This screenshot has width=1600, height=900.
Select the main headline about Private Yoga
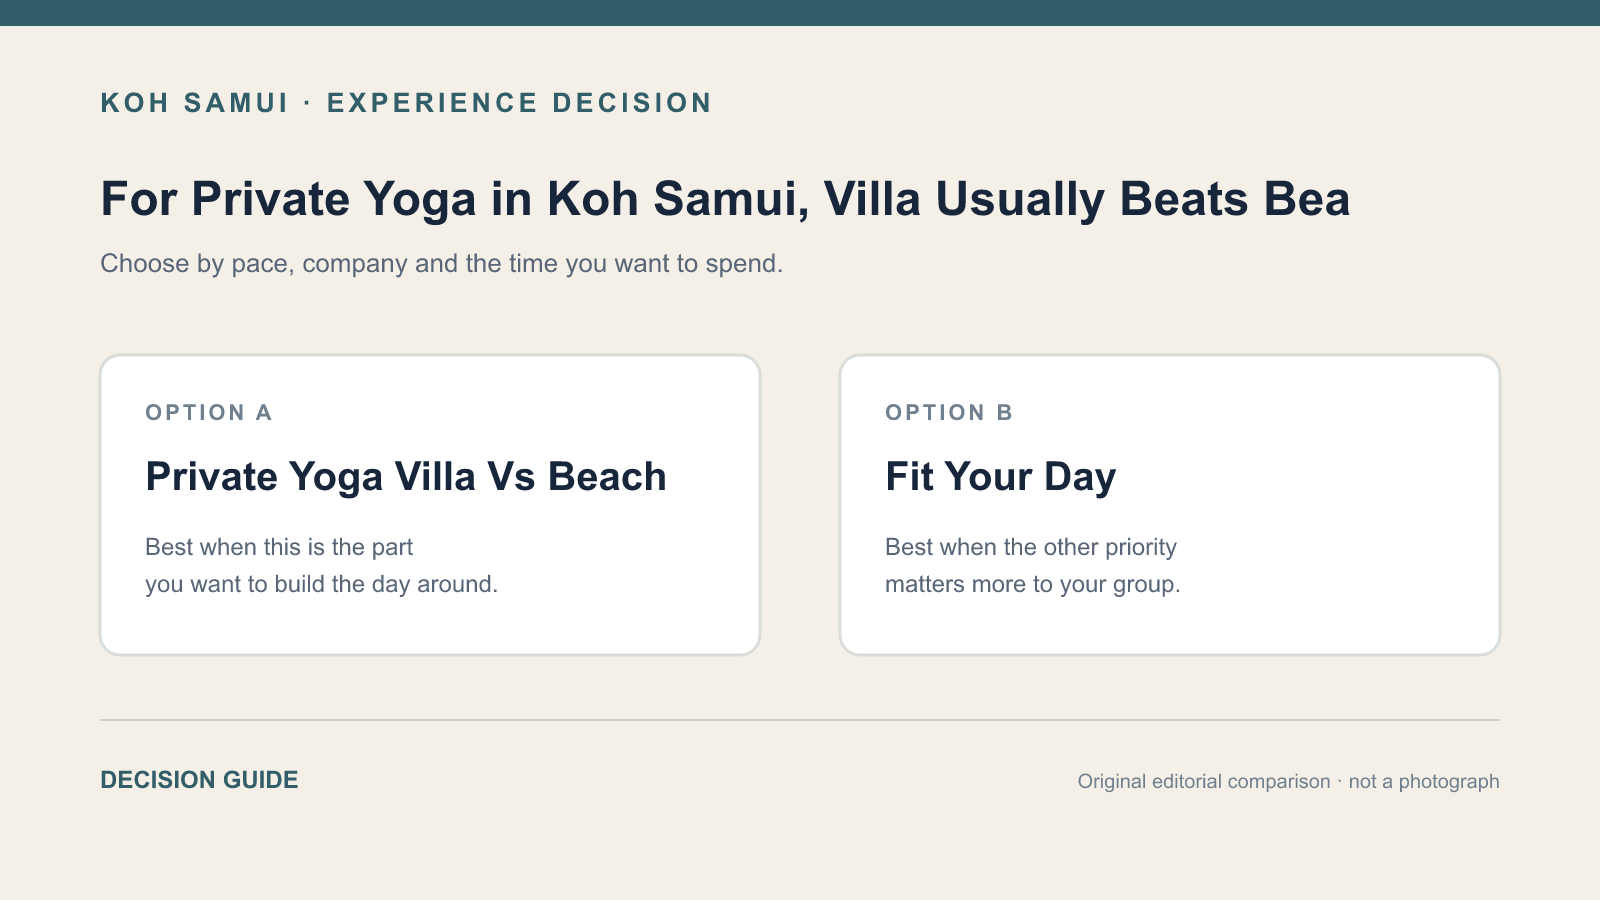725,199
